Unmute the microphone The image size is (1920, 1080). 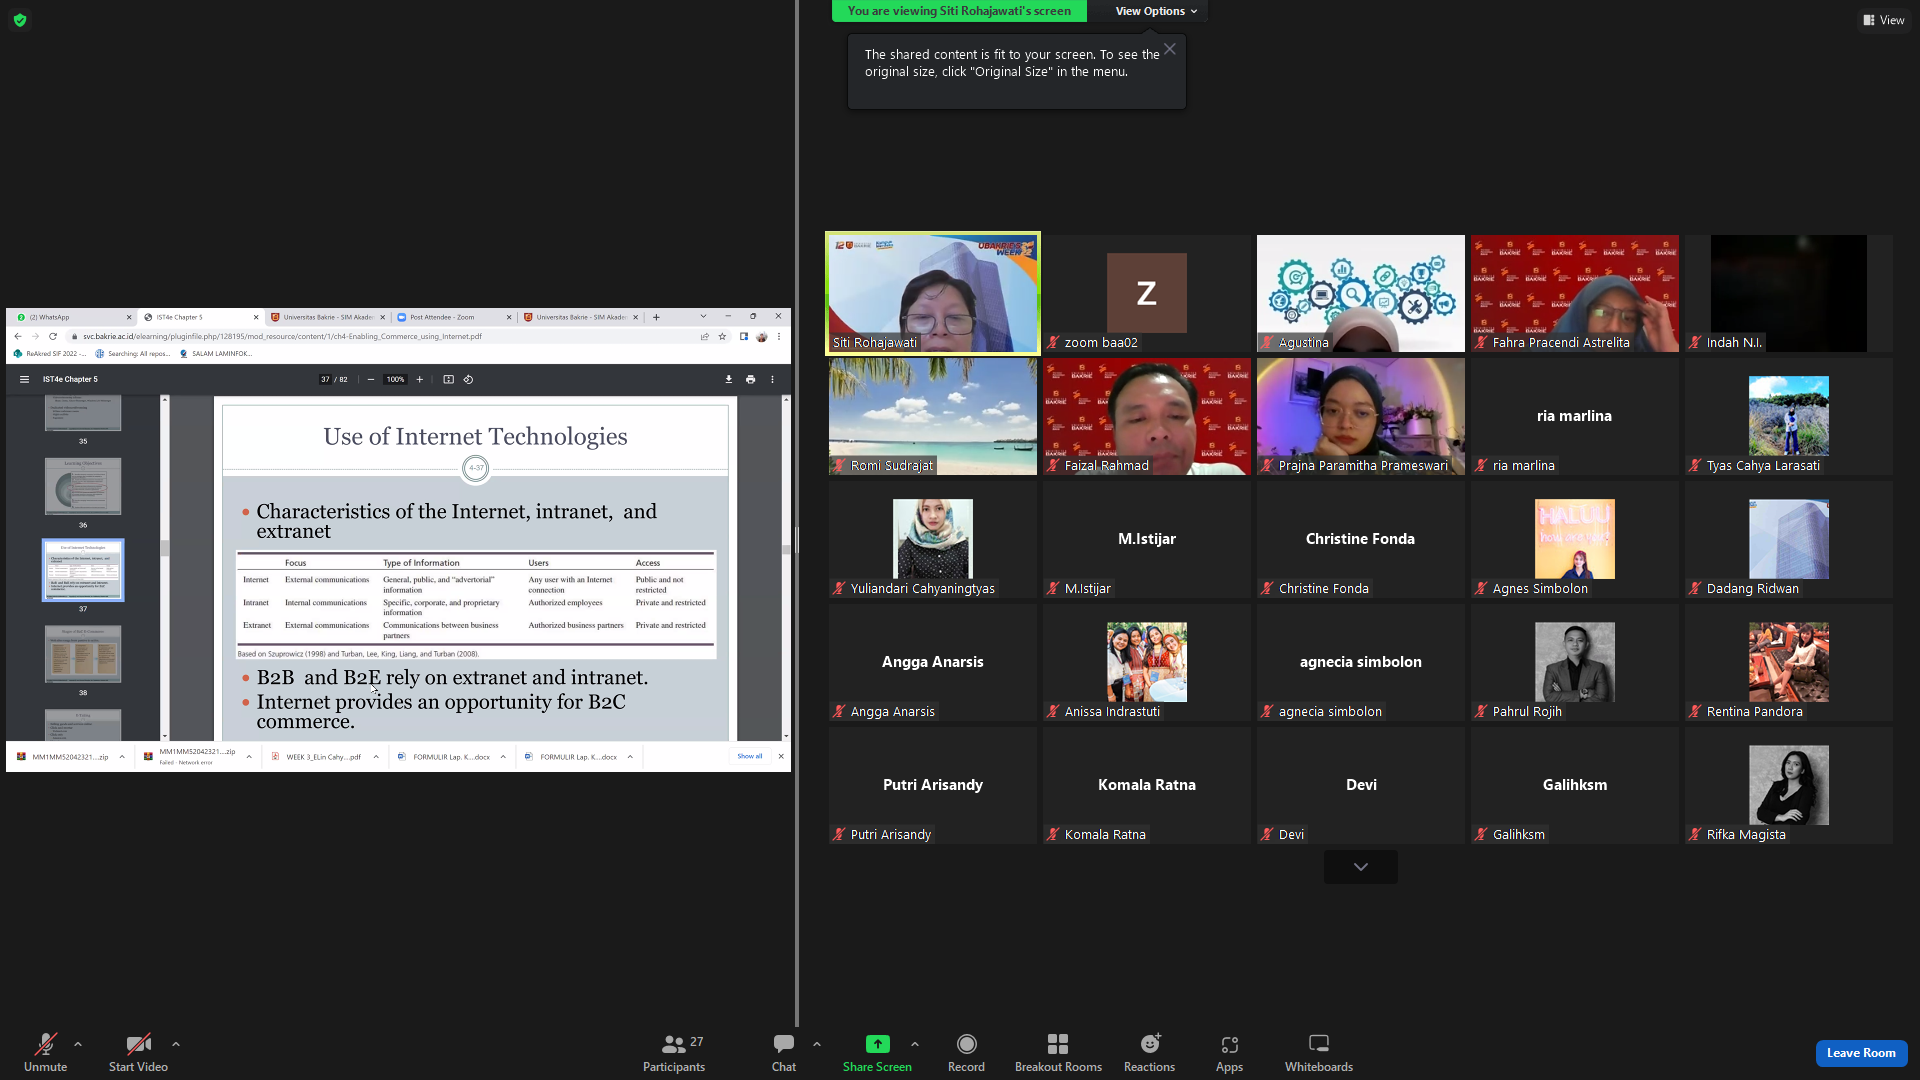click(x=46, y=1053)
